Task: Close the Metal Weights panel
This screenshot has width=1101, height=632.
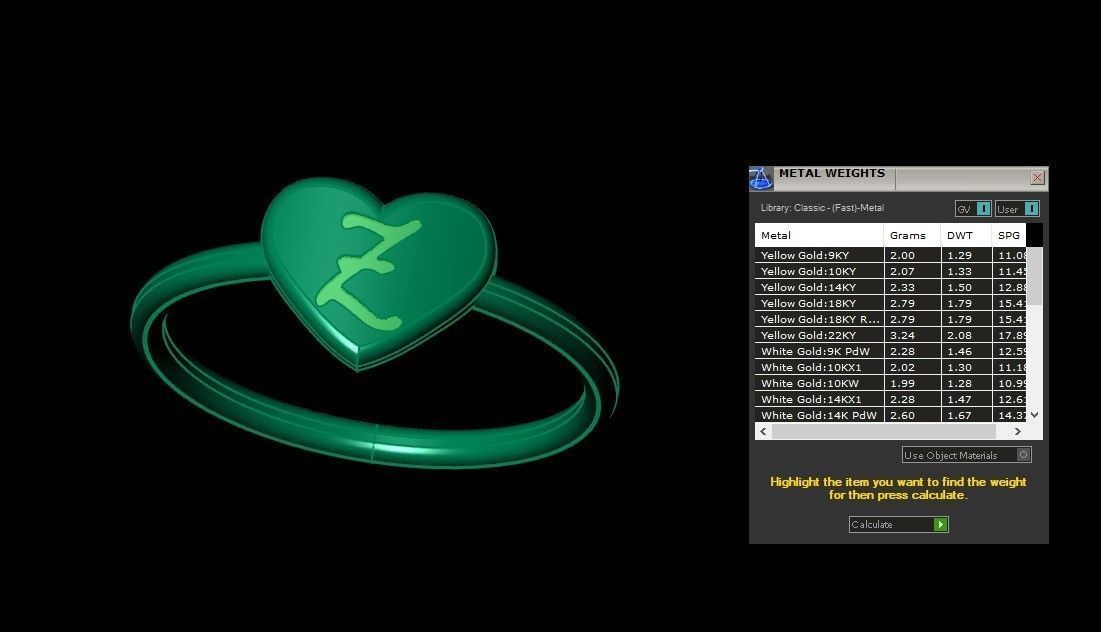Action: [1037, 178]
